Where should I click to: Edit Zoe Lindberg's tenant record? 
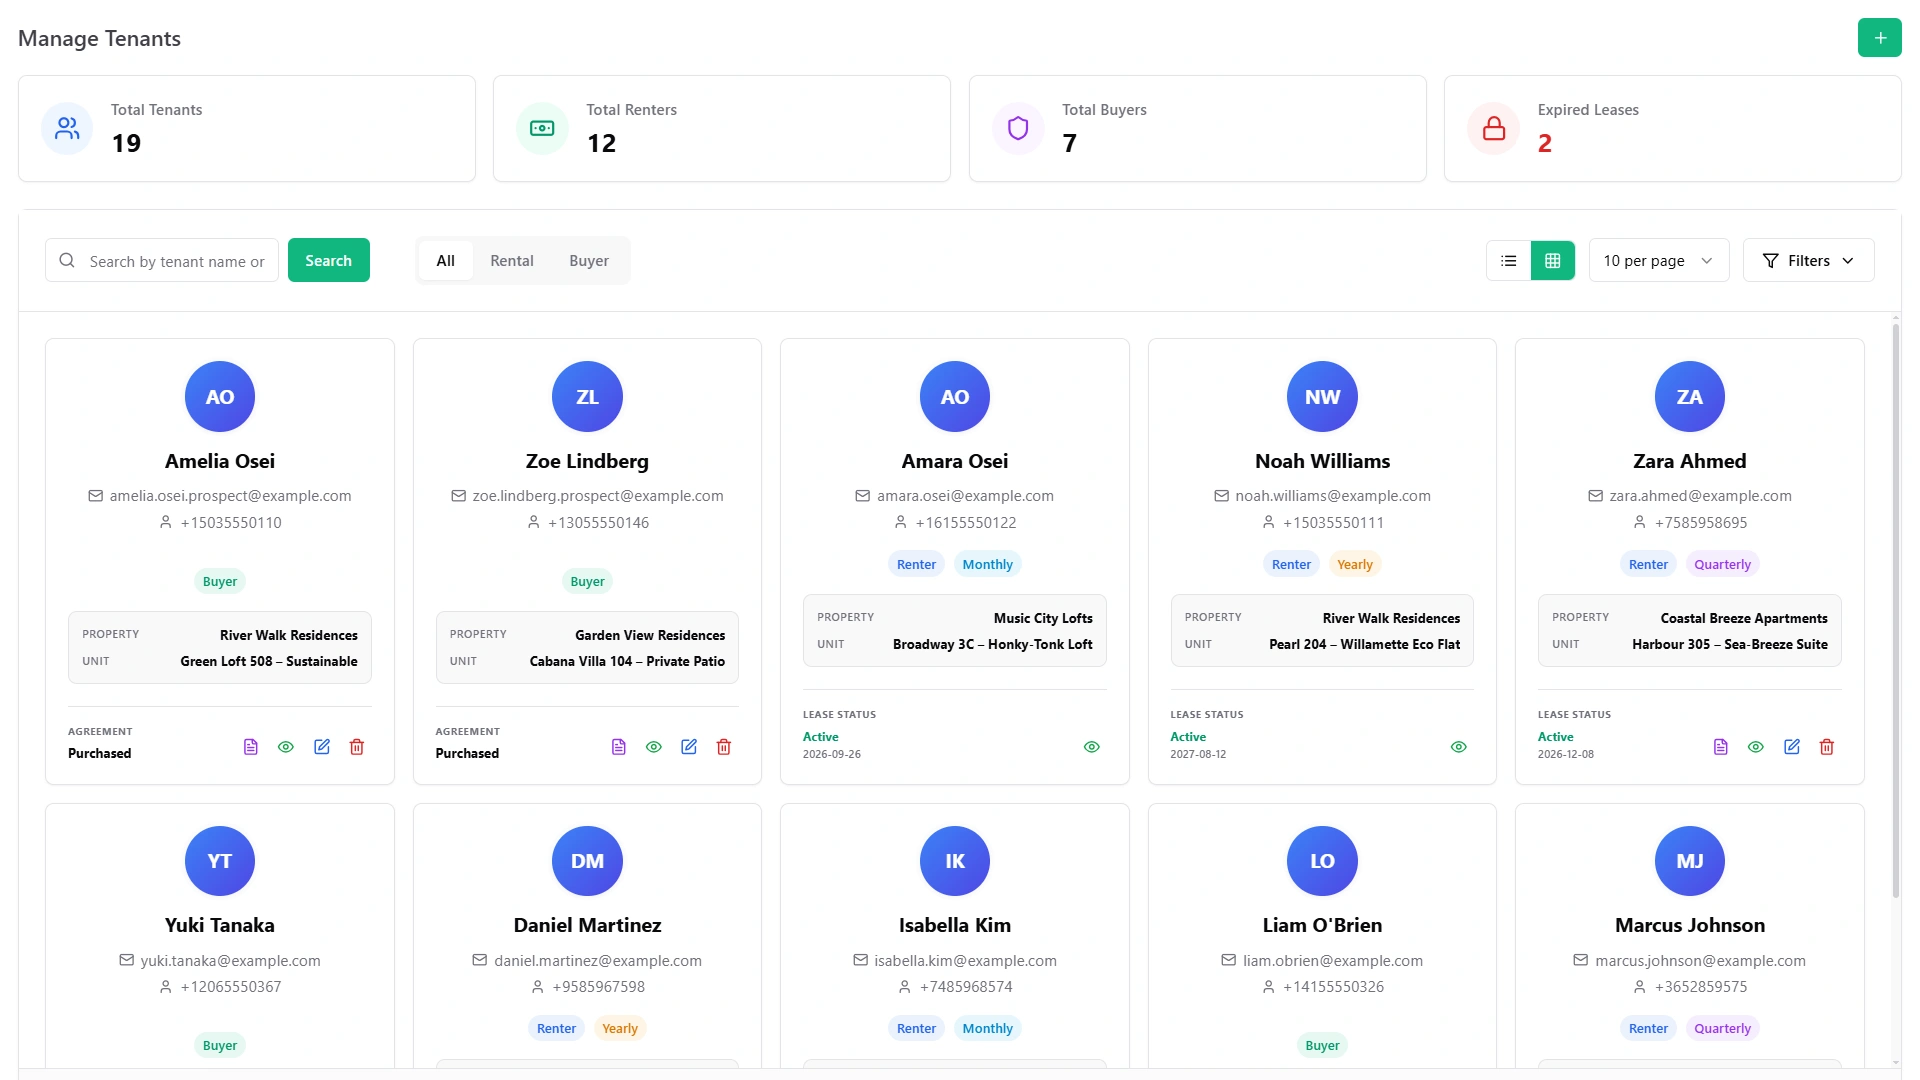[x=689, y=747]
